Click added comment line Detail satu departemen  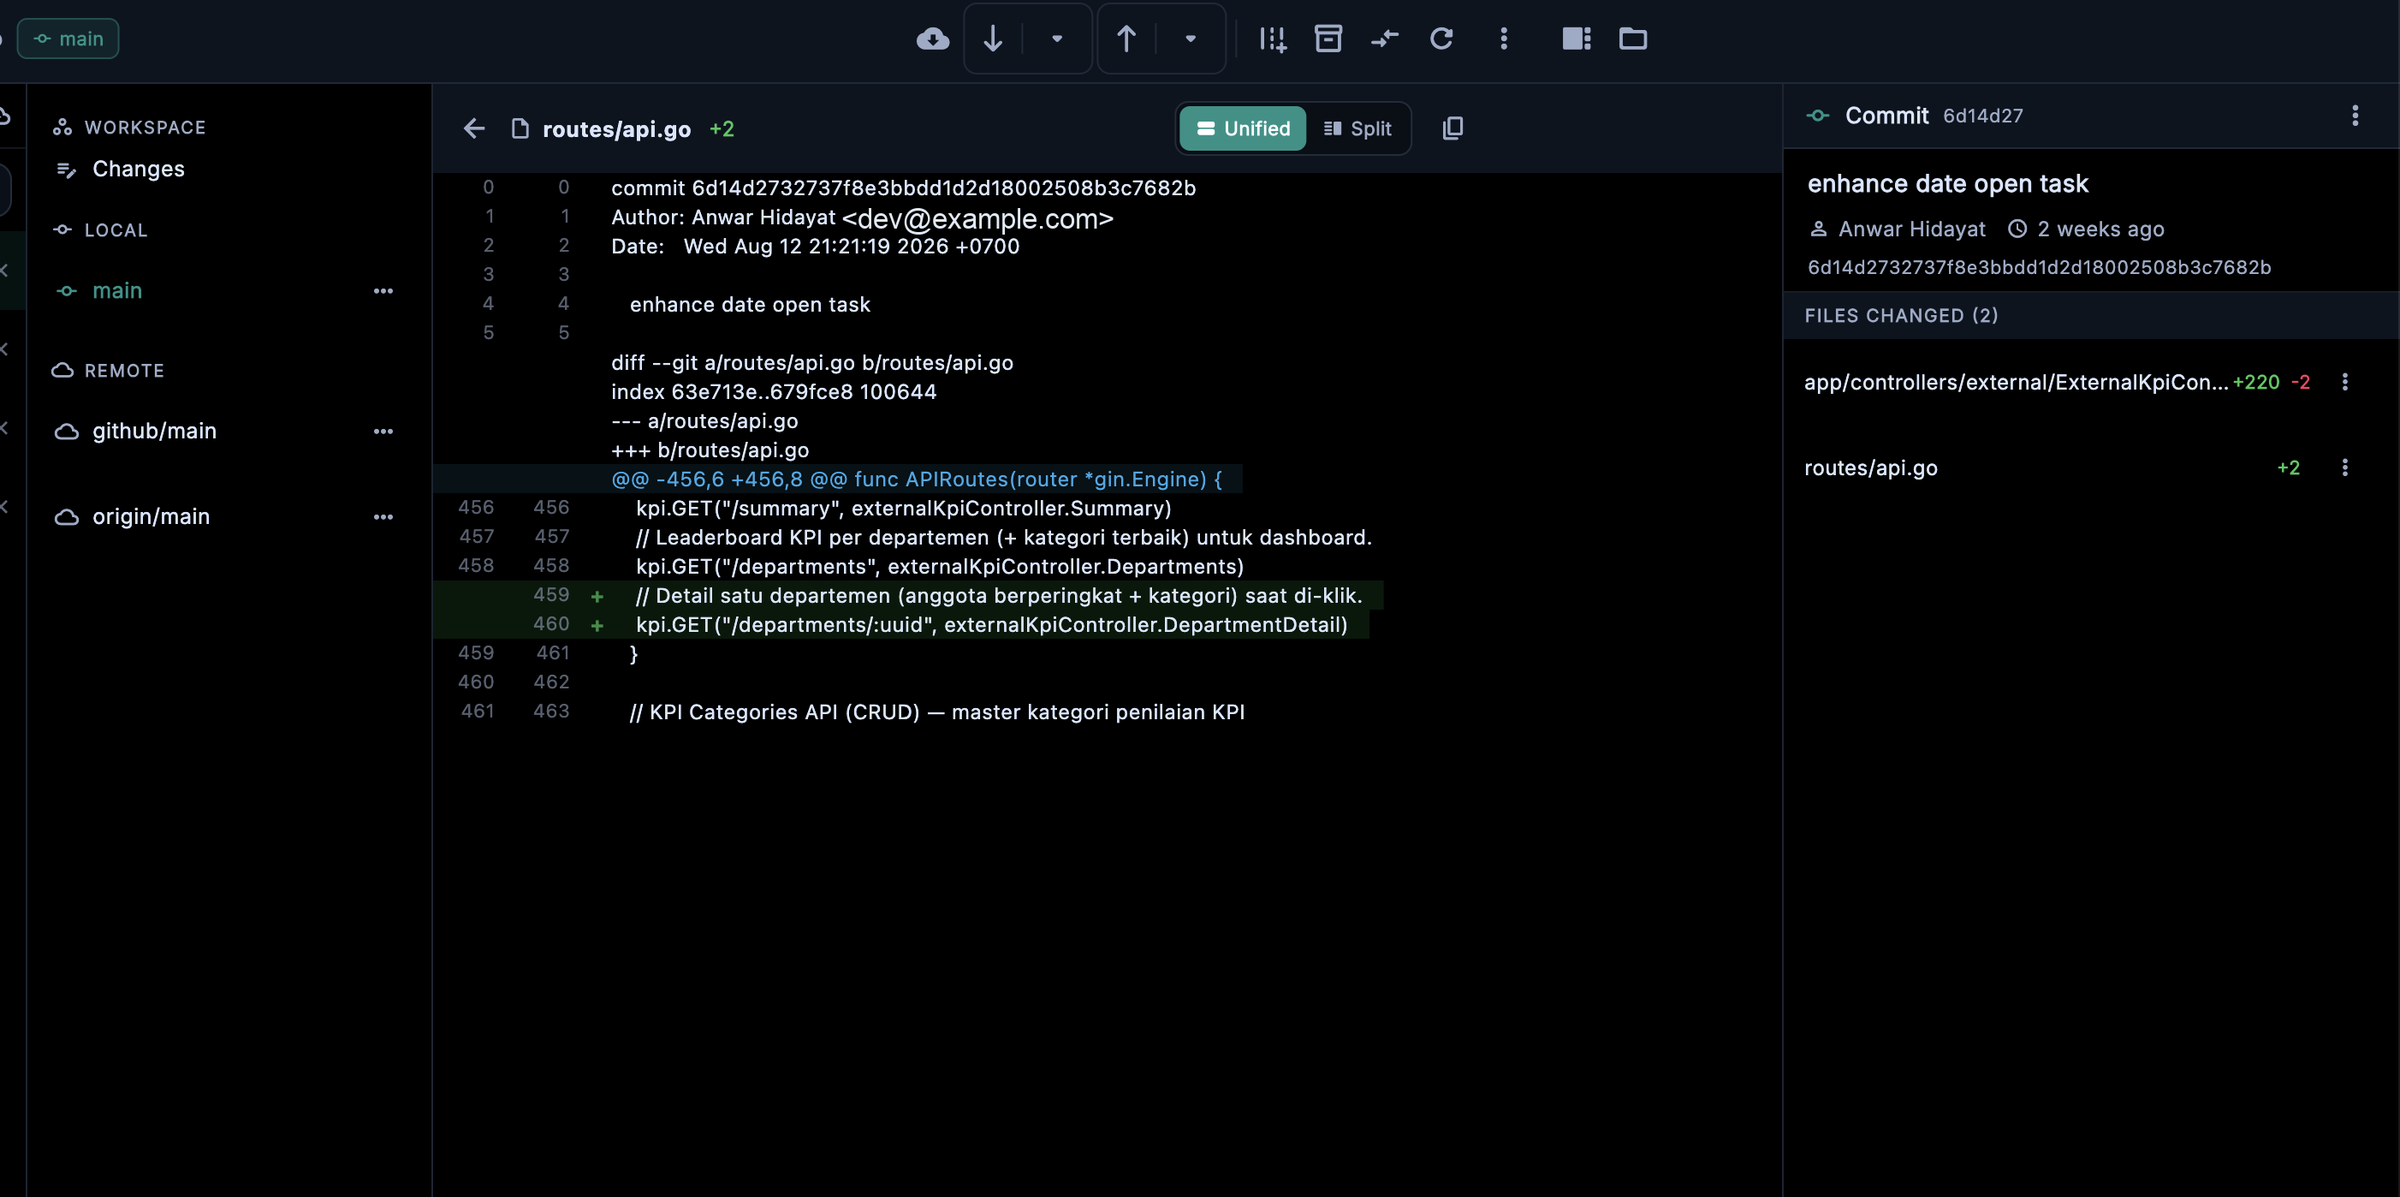coord(999,596)
